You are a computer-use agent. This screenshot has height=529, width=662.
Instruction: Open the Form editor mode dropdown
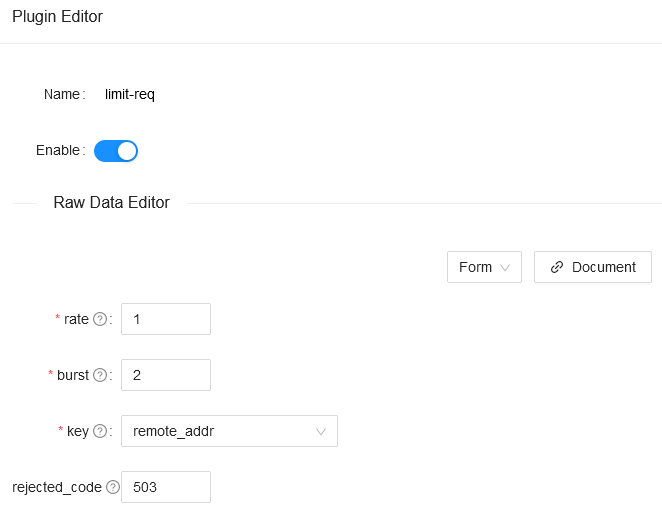tap(484, 268)
